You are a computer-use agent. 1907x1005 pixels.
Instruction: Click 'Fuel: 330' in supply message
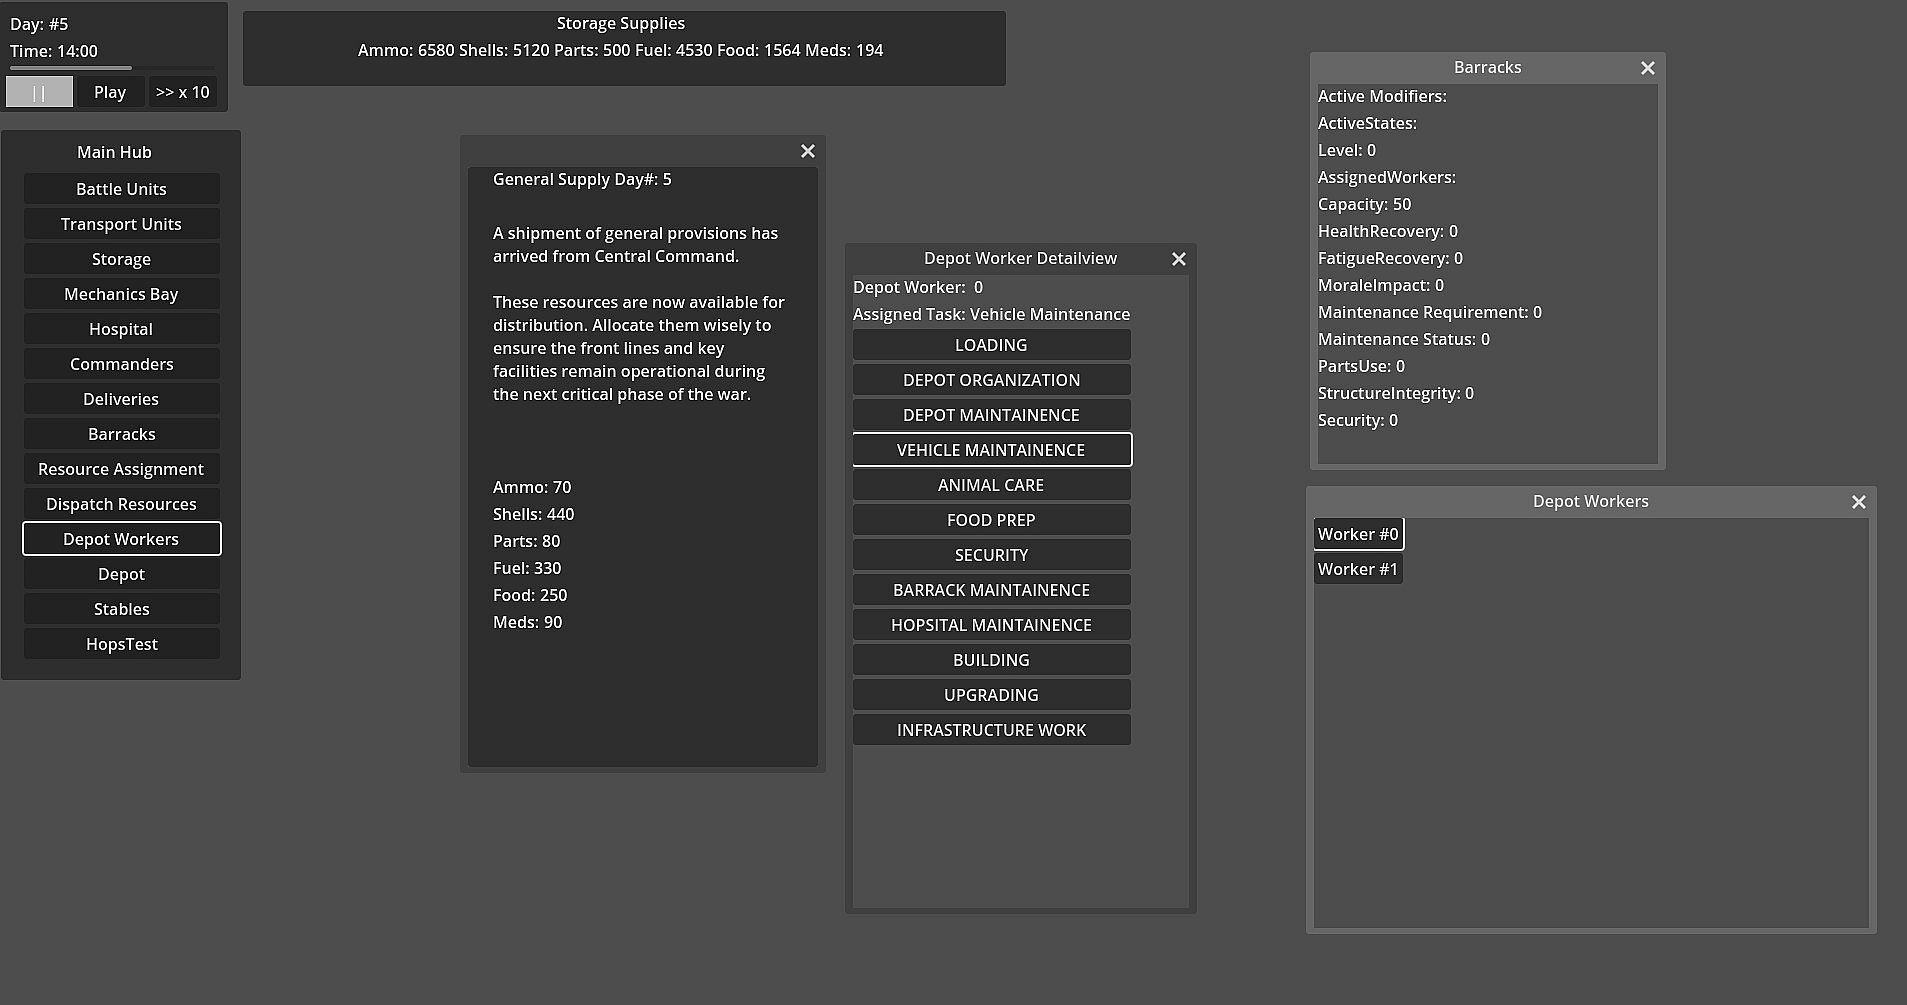click(x=527, y=568)
